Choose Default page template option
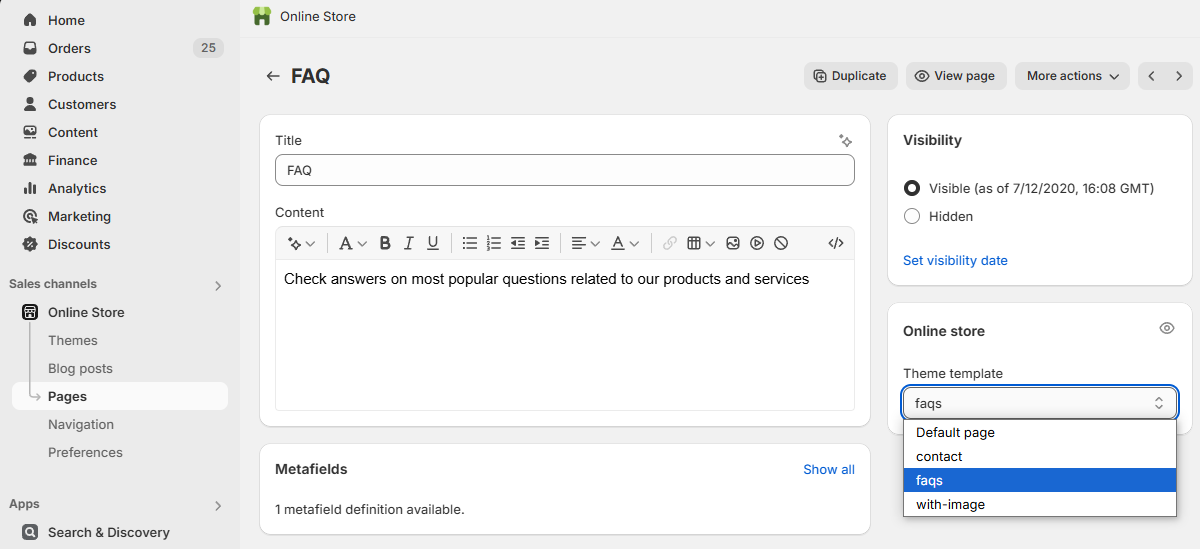This screenshot has width=1200, height=549. click(x=1040, y=433)
